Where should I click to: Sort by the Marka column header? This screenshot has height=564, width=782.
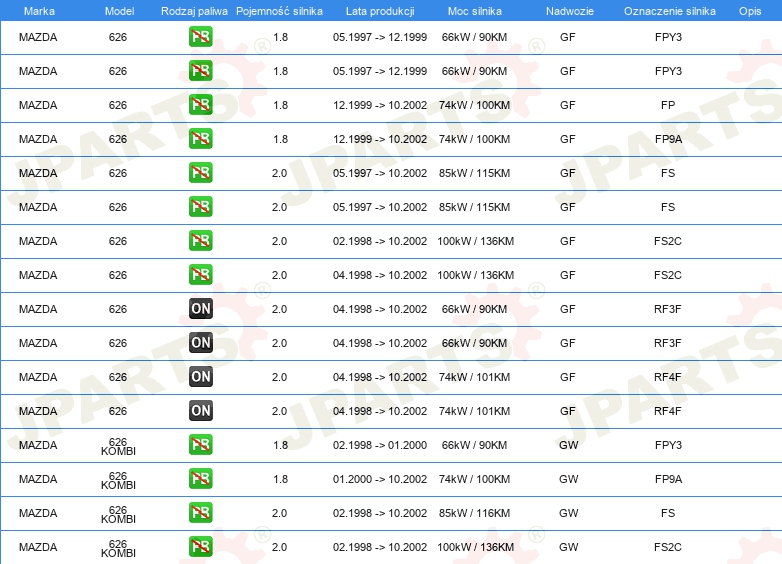[39, 11]
